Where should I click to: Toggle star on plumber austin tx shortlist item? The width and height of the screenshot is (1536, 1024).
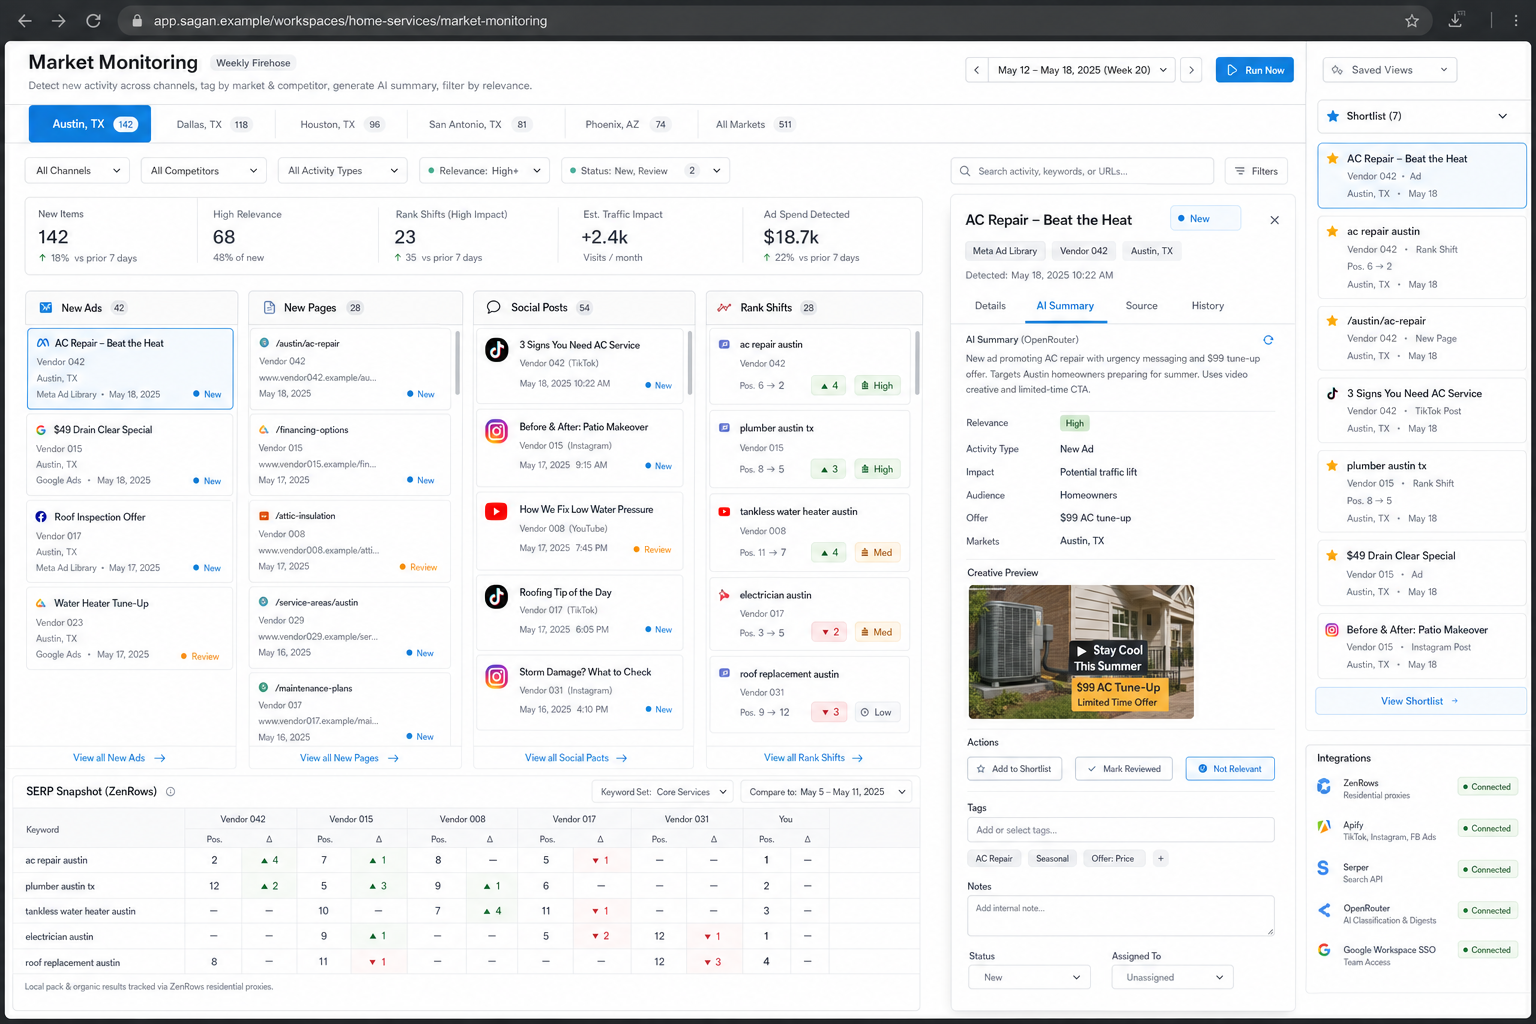point(1332,465)
